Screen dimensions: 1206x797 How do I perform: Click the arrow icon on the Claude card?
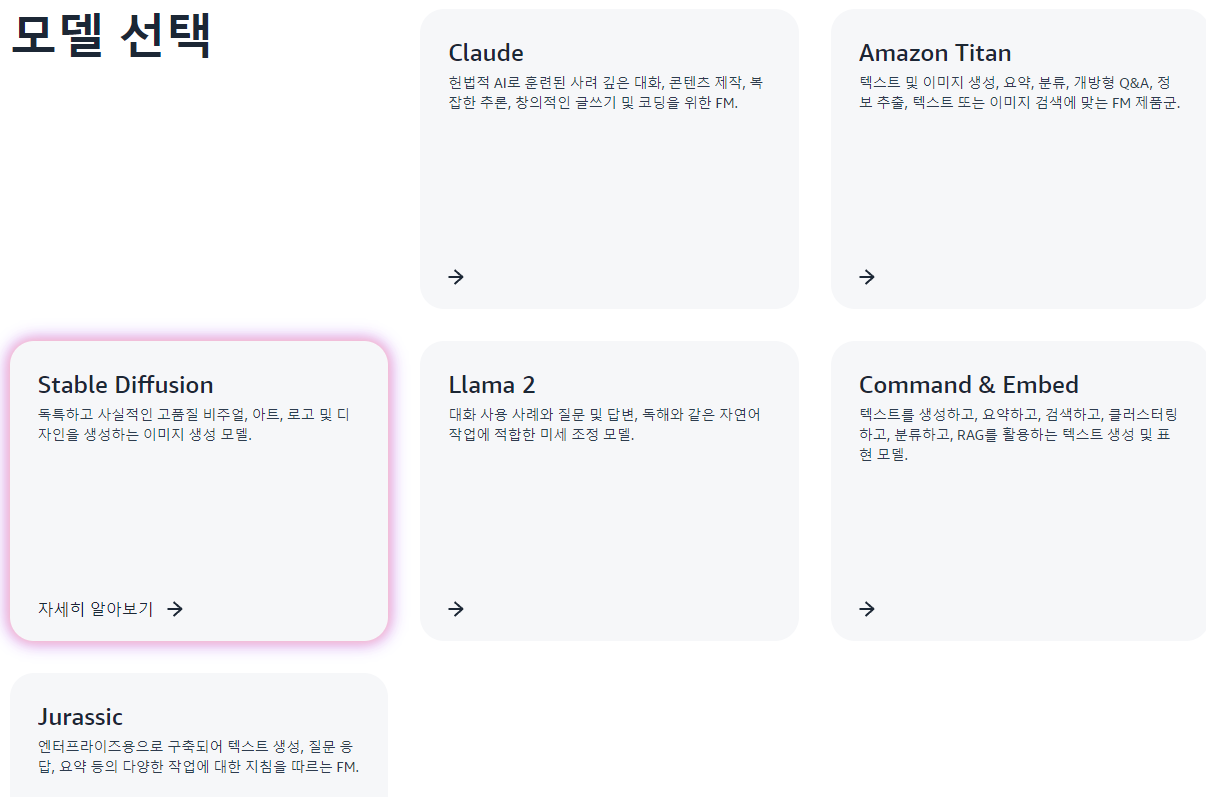[x=455, y=277]
